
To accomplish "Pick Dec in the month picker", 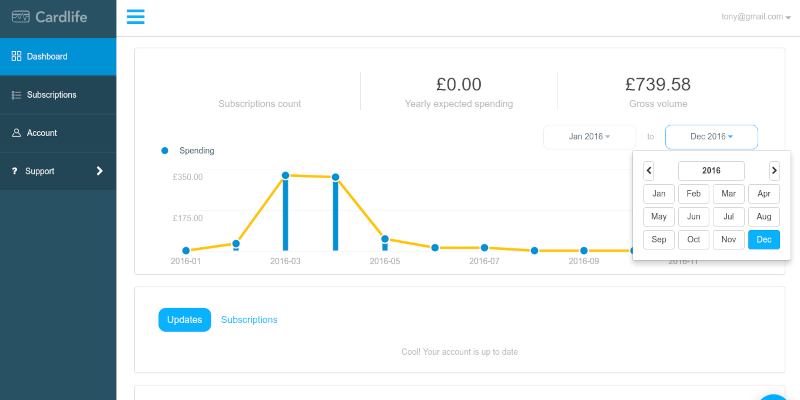I will point(763,240).
